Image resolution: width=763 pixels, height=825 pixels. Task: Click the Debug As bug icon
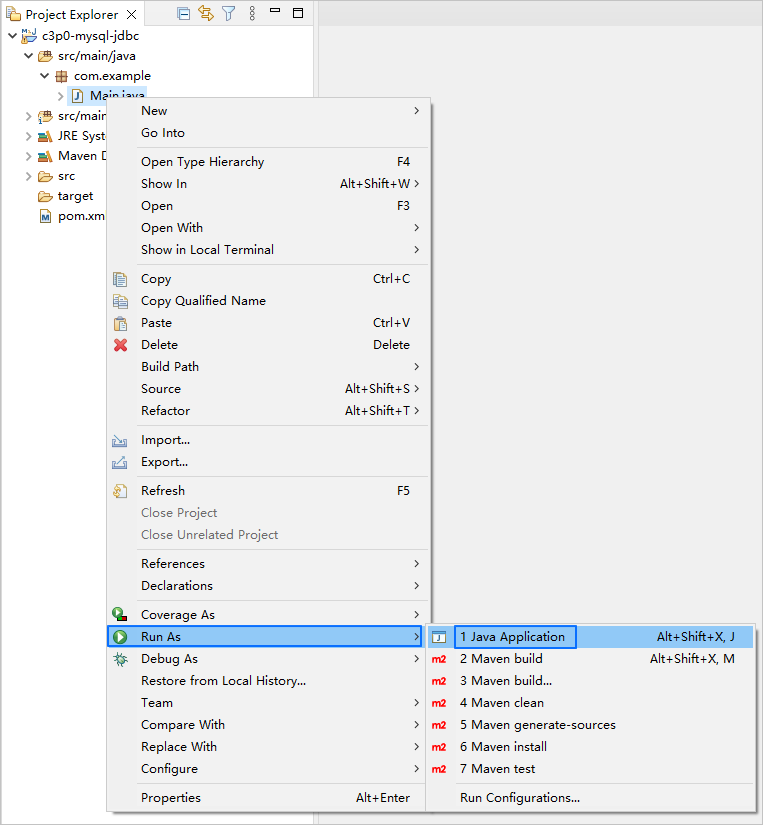121,659
